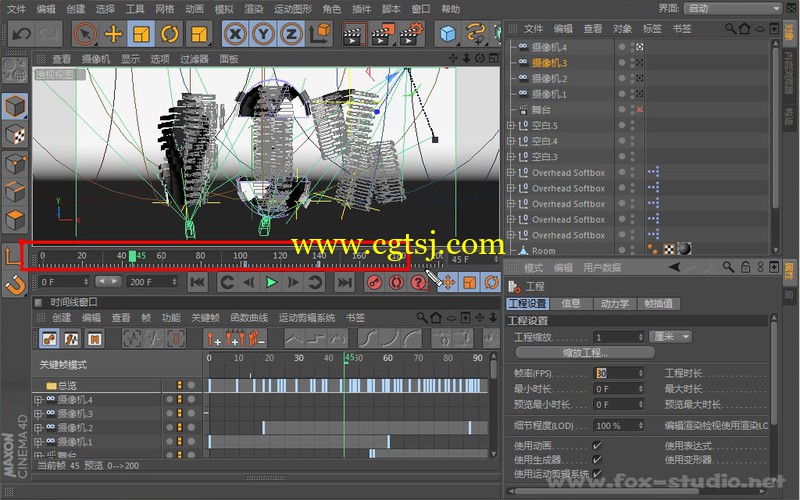Add a cube primitive object
The width and height of the screenshot is (800, 500).
(x=448, y=34)
